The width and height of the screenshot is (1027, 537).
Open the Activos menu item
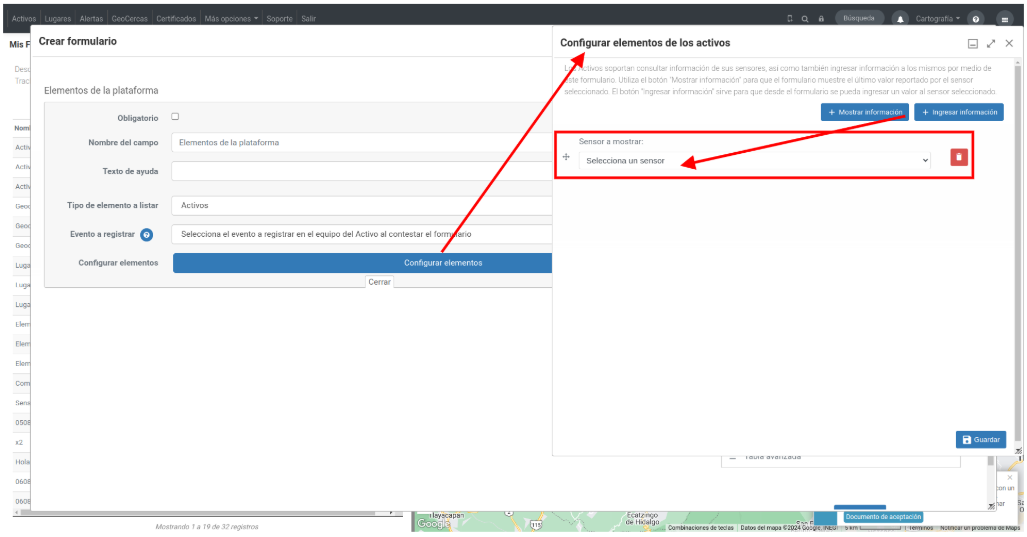pyautogui.click(x=24, y=19)
